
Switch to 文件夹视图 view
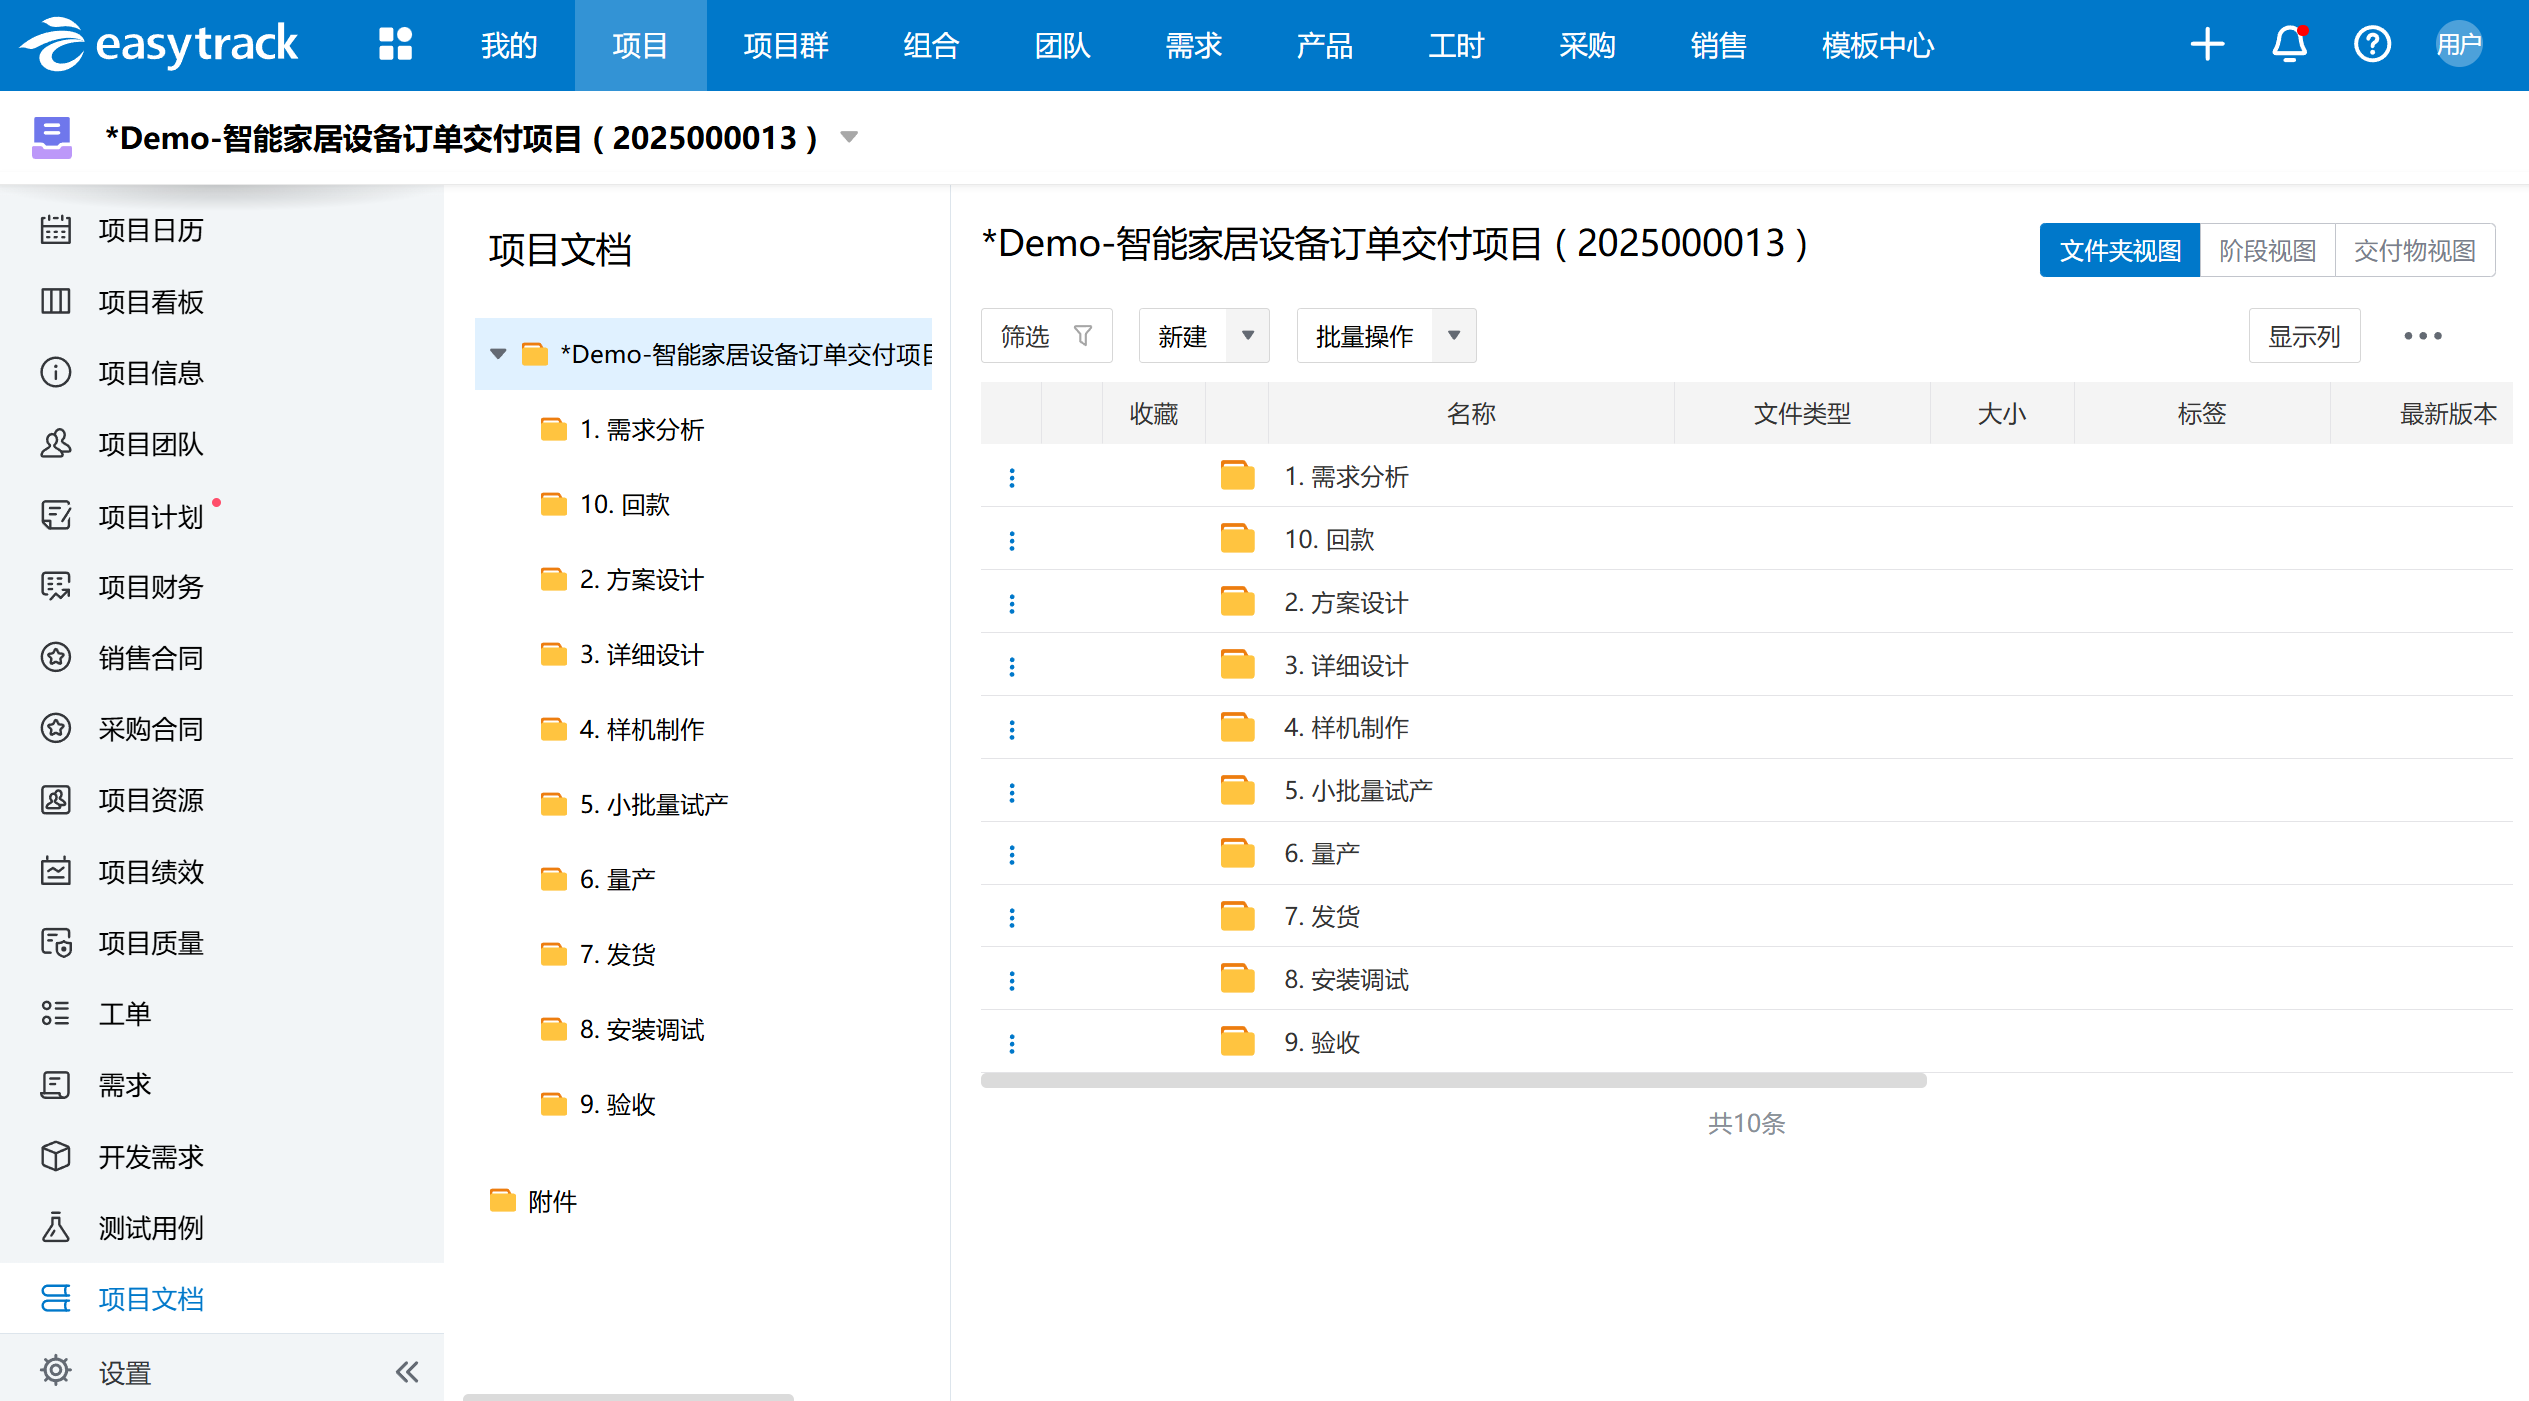coord(2119,250)
